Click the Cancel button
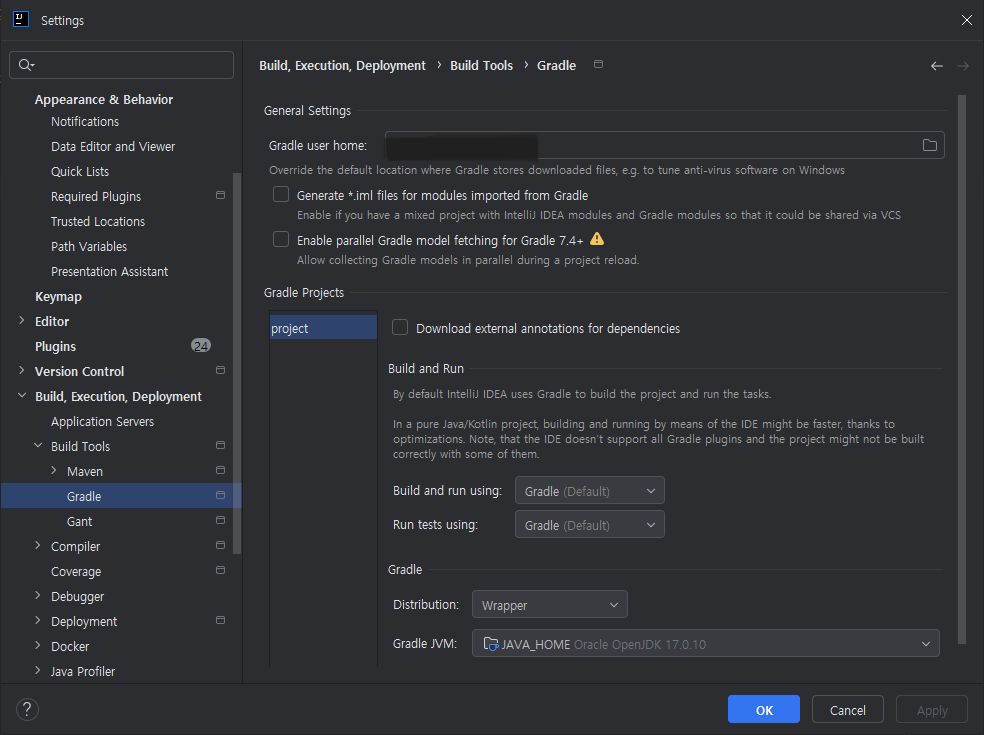Screen dimensions: 984x735 click(847, 709)
